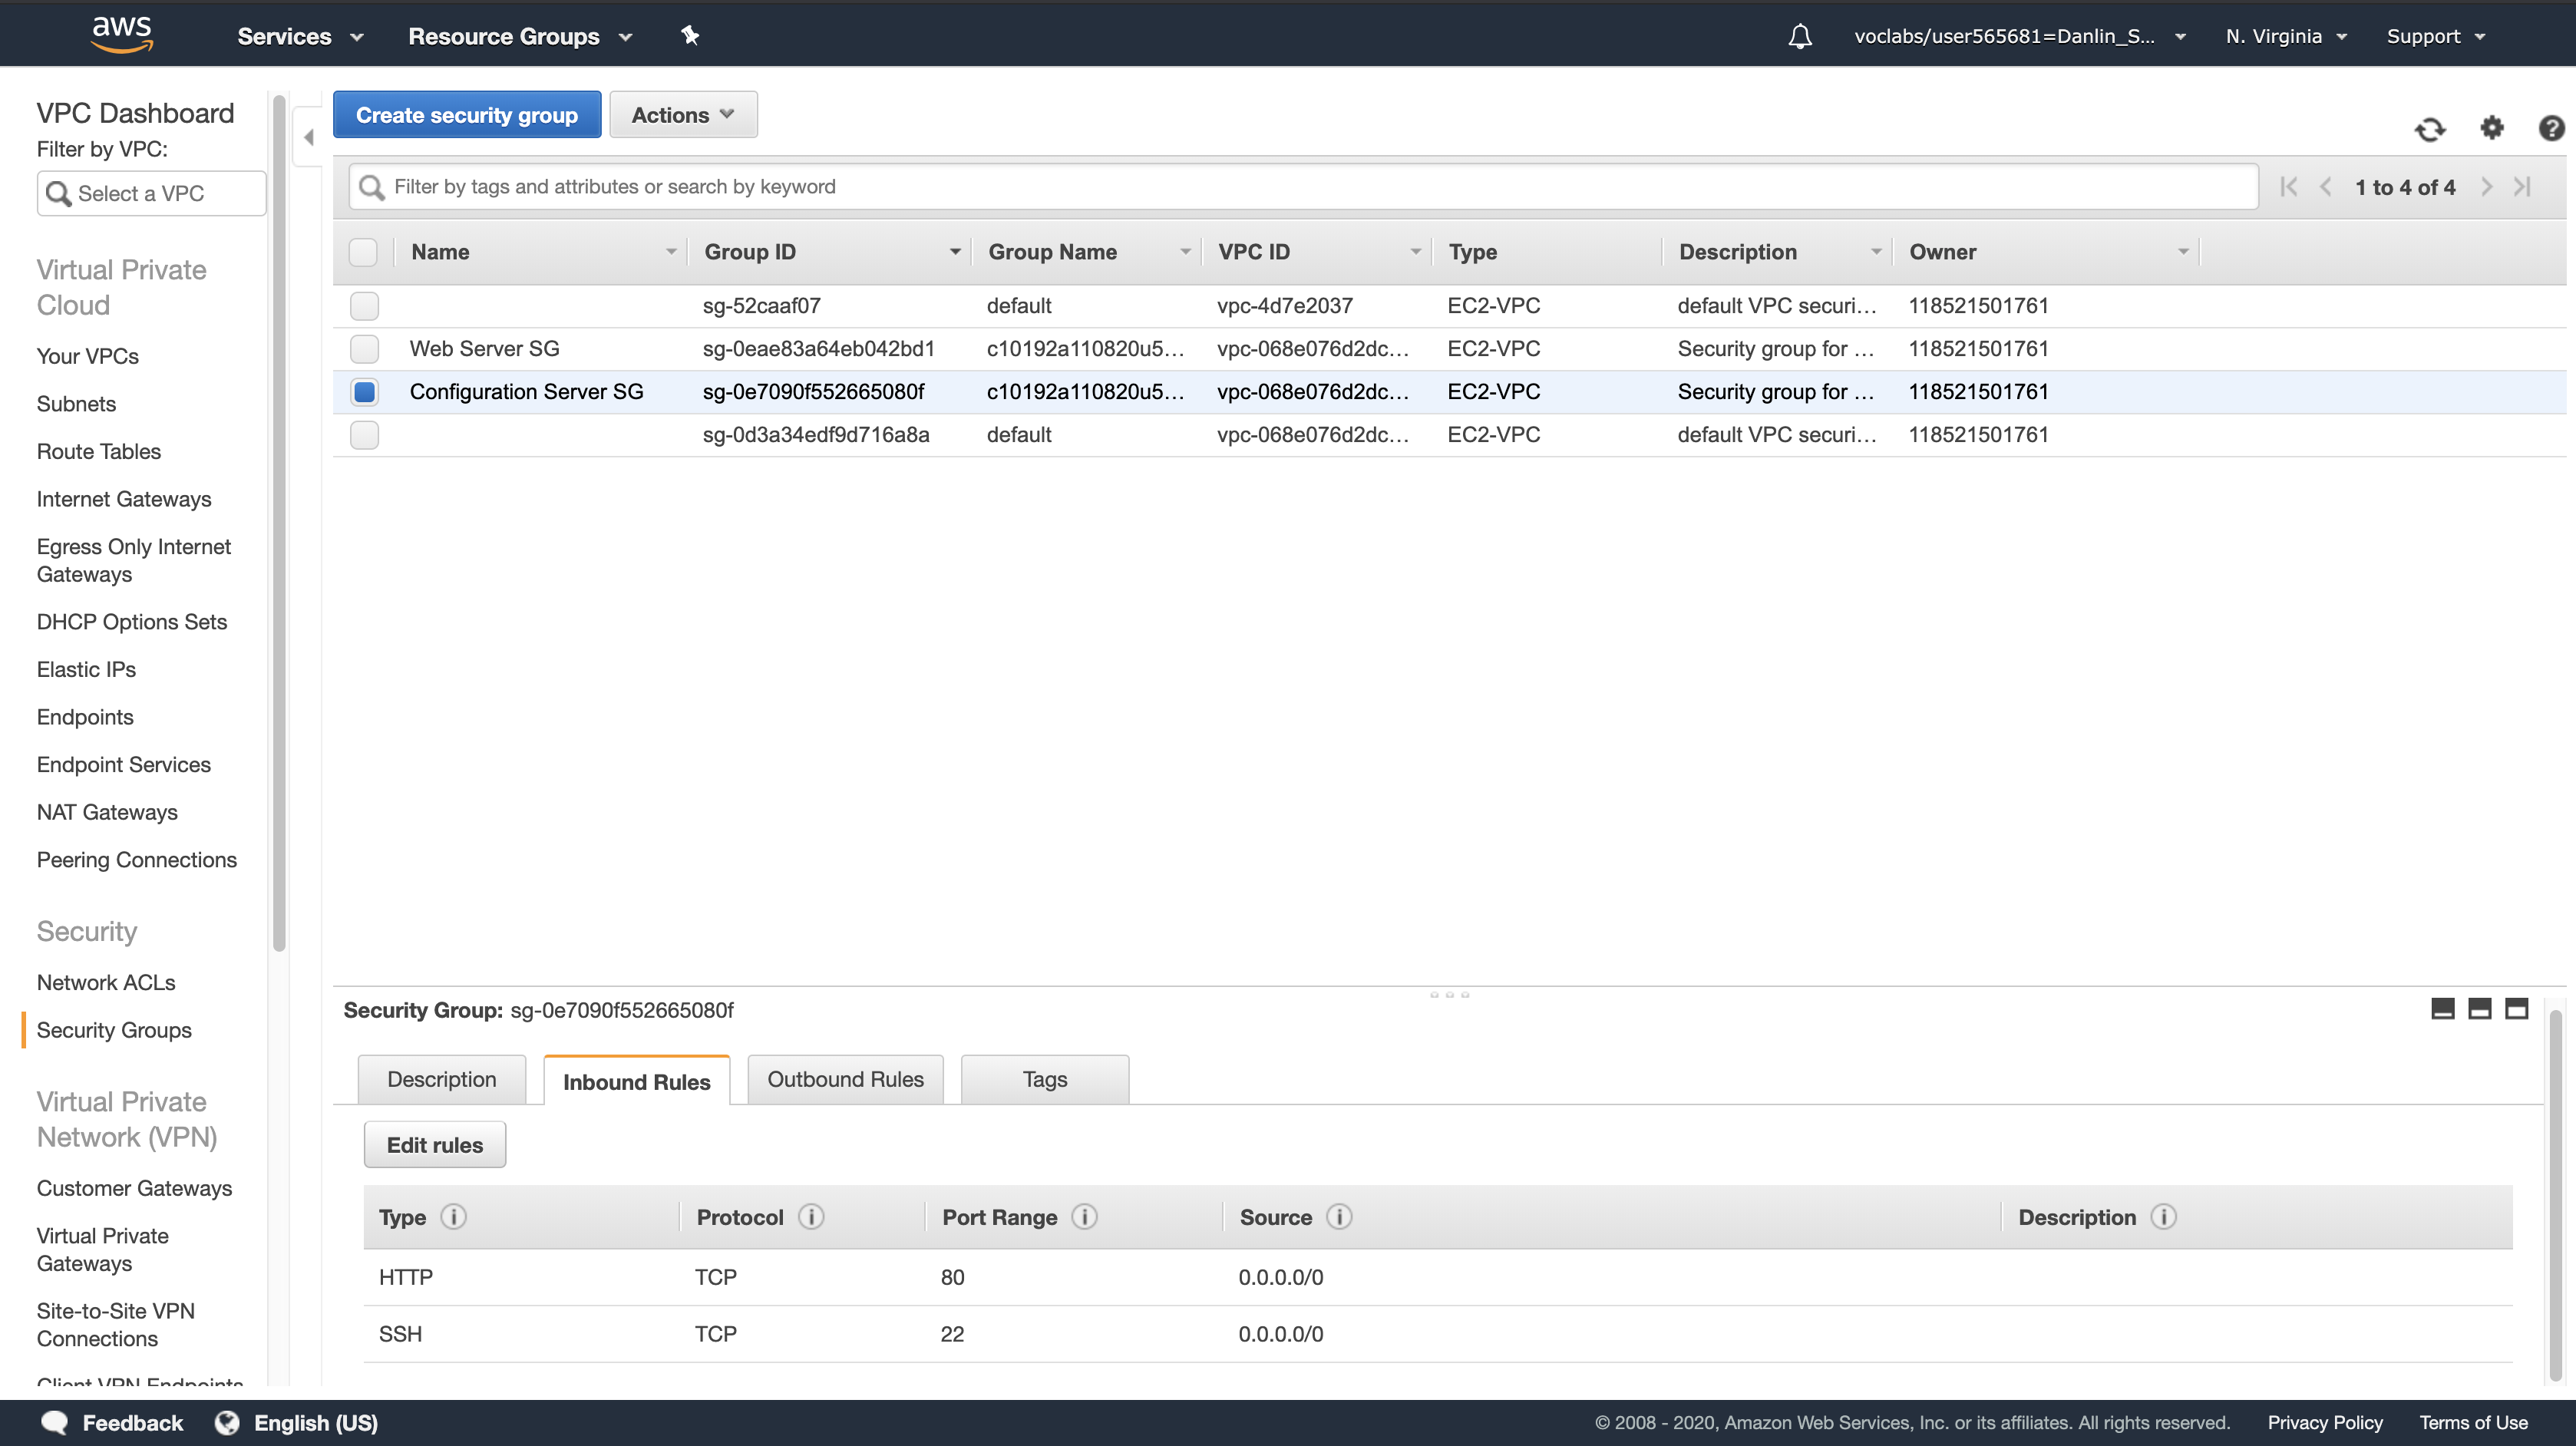The height and width of the screenshot is (1446, 2576).
Task: Uncheck the Configuration Server SG checkbox
Action: pyautogui.click(x=364, y=392)
